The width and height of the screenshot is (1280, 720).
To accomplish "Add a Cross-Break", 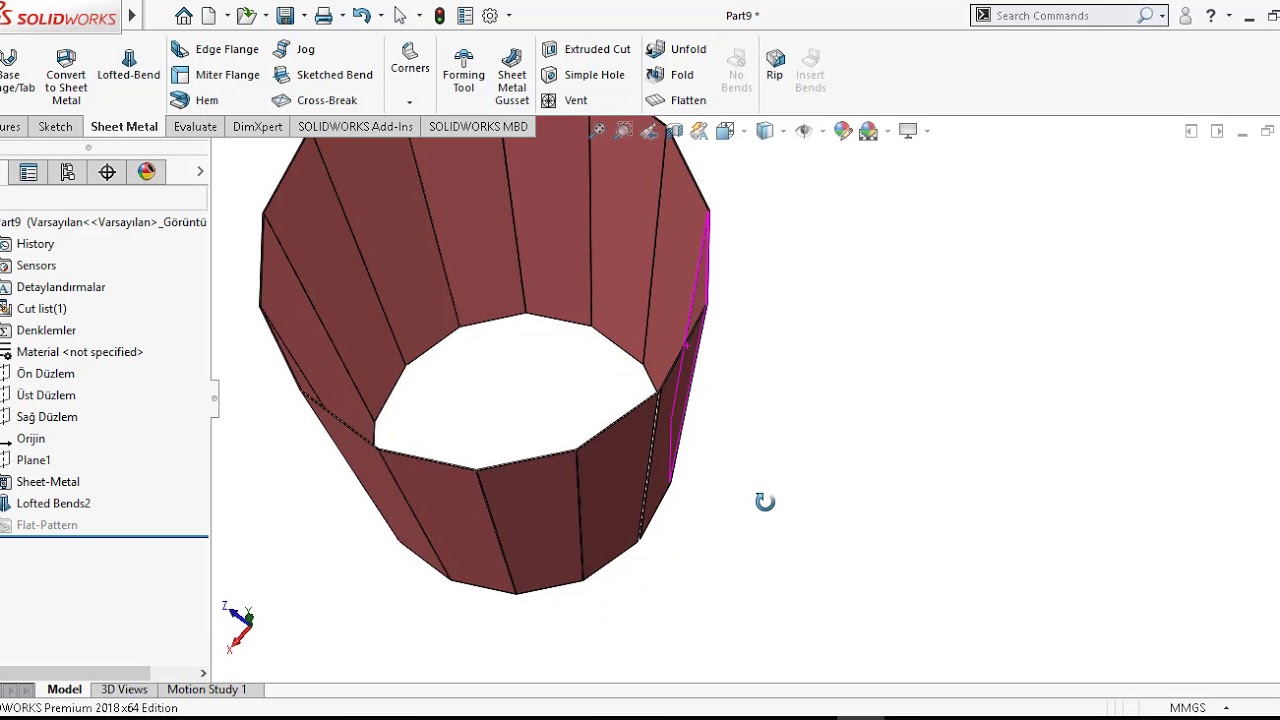I will tap(314, 100).
